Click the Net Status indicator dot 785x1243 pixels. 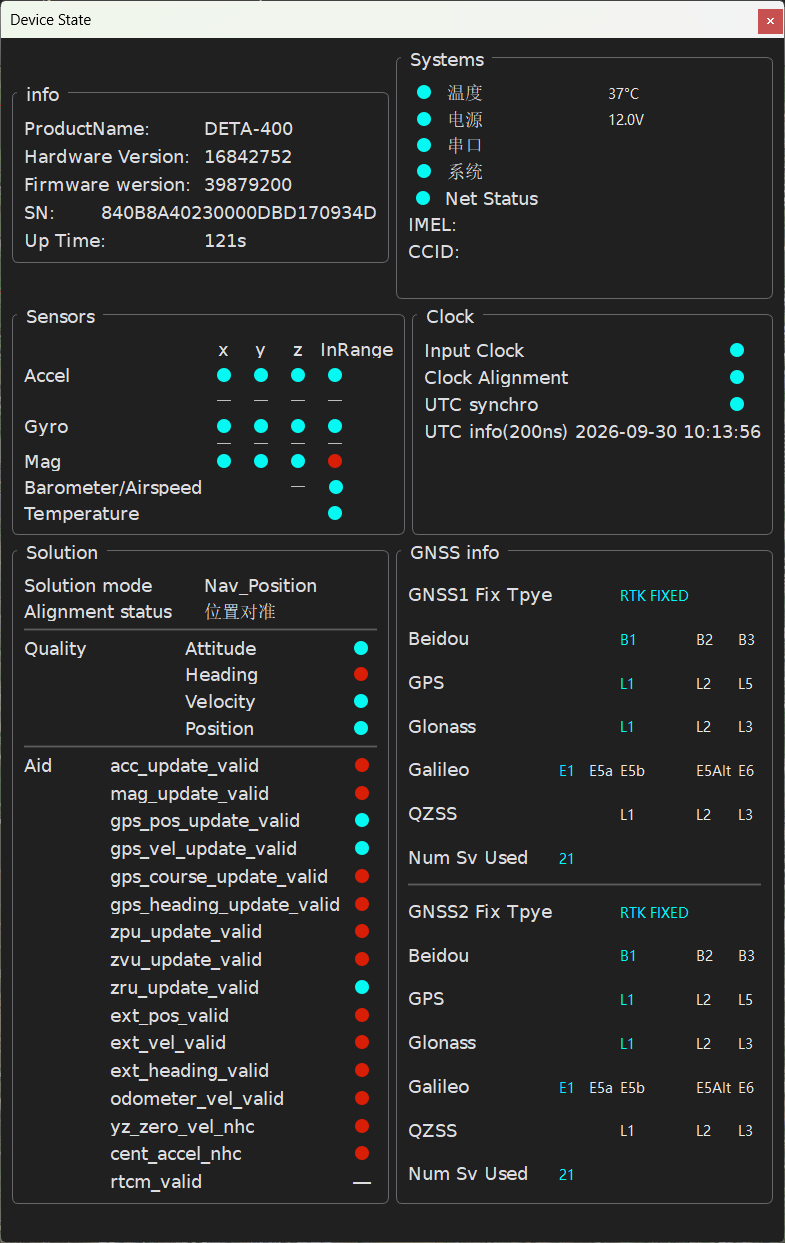423,198
